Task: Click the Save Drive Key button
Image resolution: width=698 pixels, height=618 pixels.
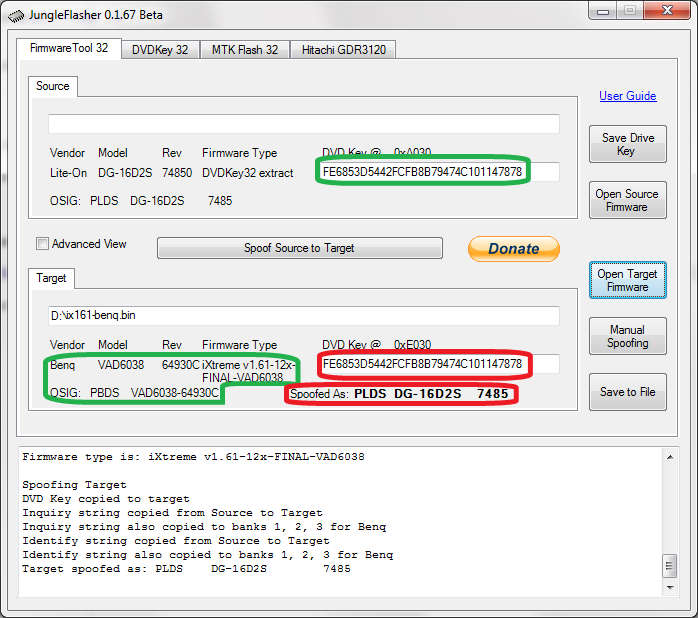Action: pos(628,144)
